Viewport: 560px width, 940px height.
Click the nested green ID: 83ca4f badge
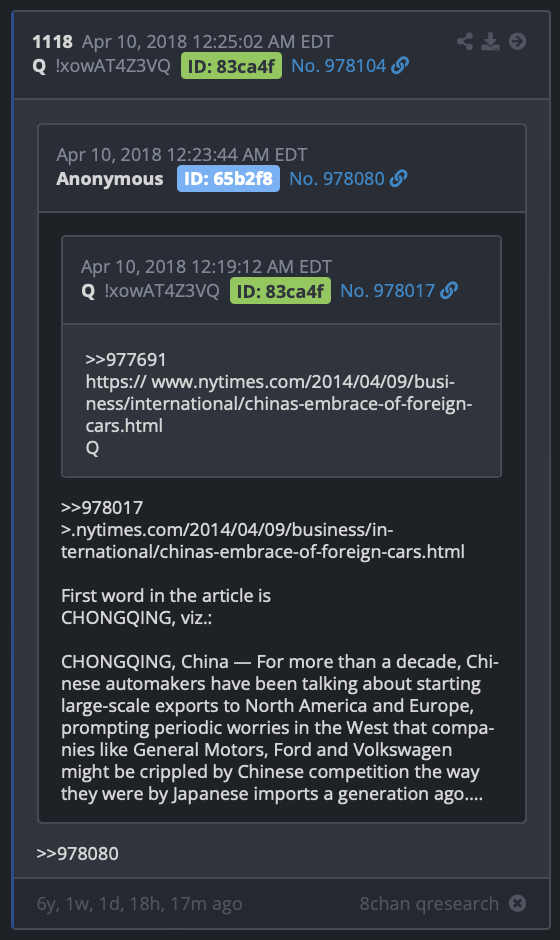(x=281, y=291)
